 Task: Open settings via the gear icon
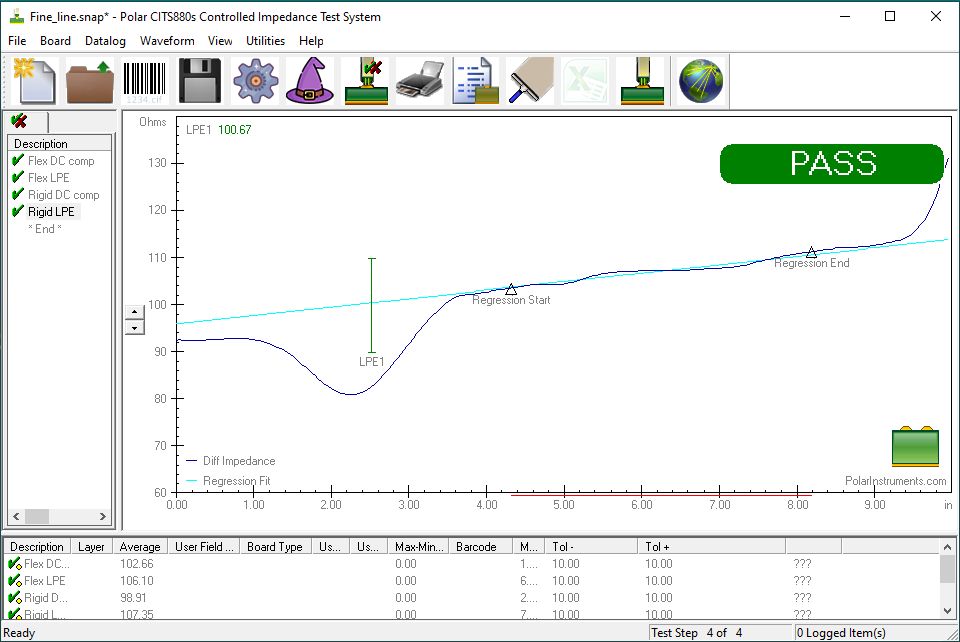pos(255,81)
